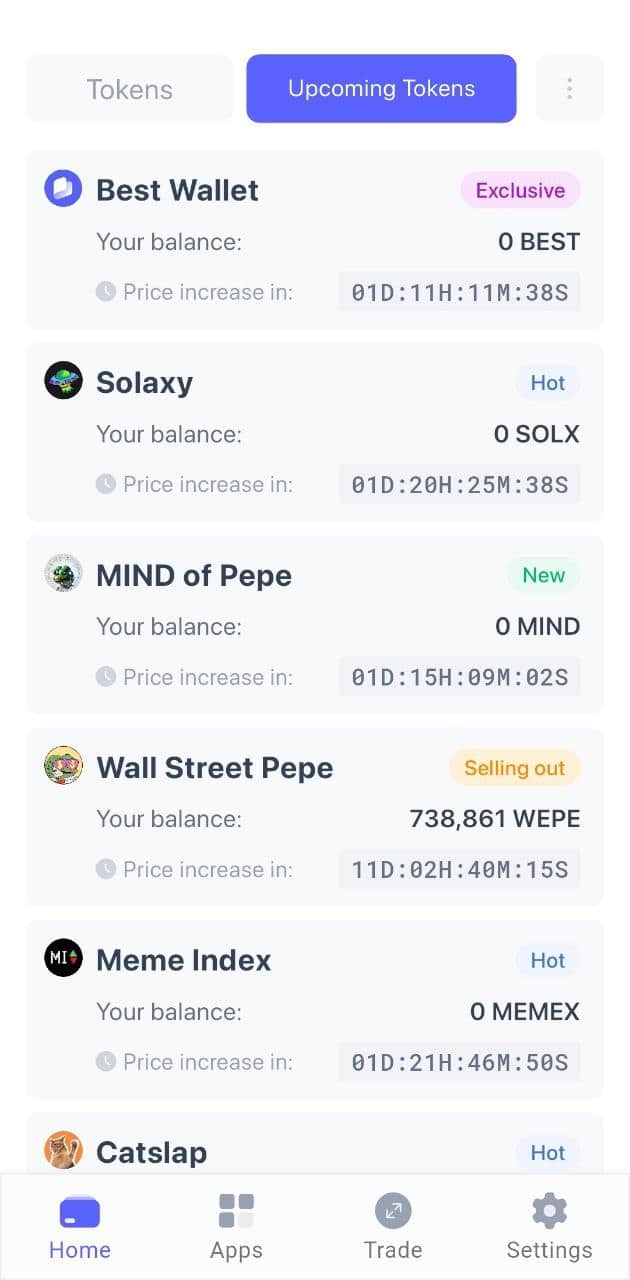Click the clock icon on Best Wallet row
Image resolution: width=630 pixels, height=1280 pixels.
pos(106,291)
